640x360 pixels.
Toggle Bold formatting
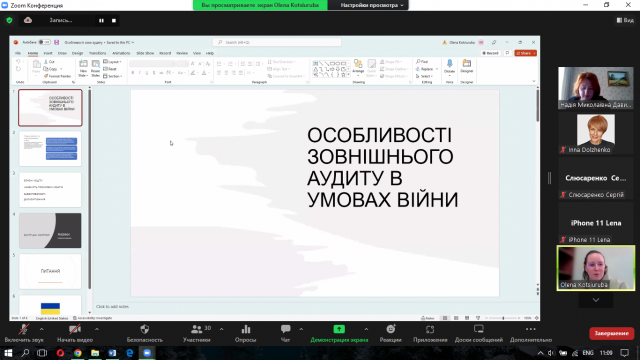[x=133, y=73]
